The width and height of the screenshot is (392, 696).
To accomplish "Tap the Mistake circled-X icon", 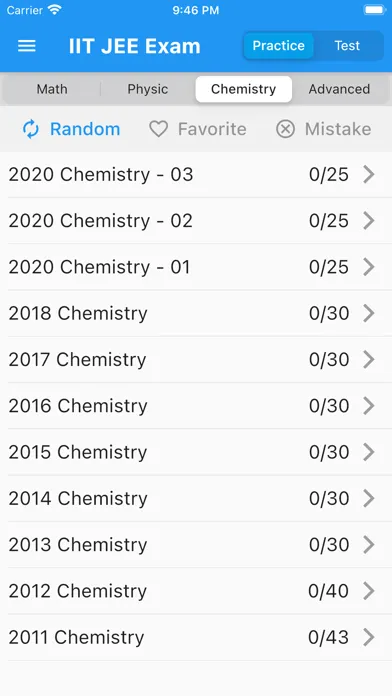I will [285, 129].
